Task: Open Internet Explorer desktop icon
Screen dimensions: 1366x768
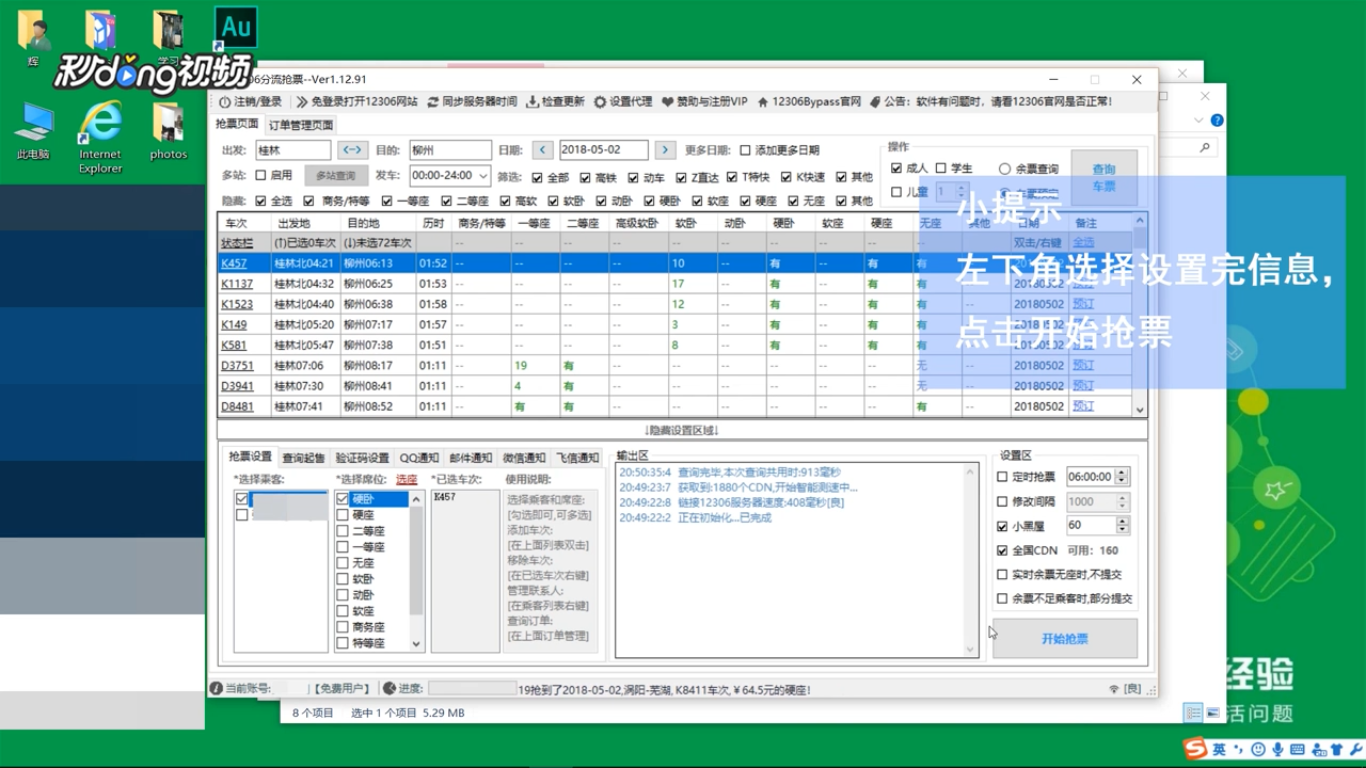Action: pos(100,138)
